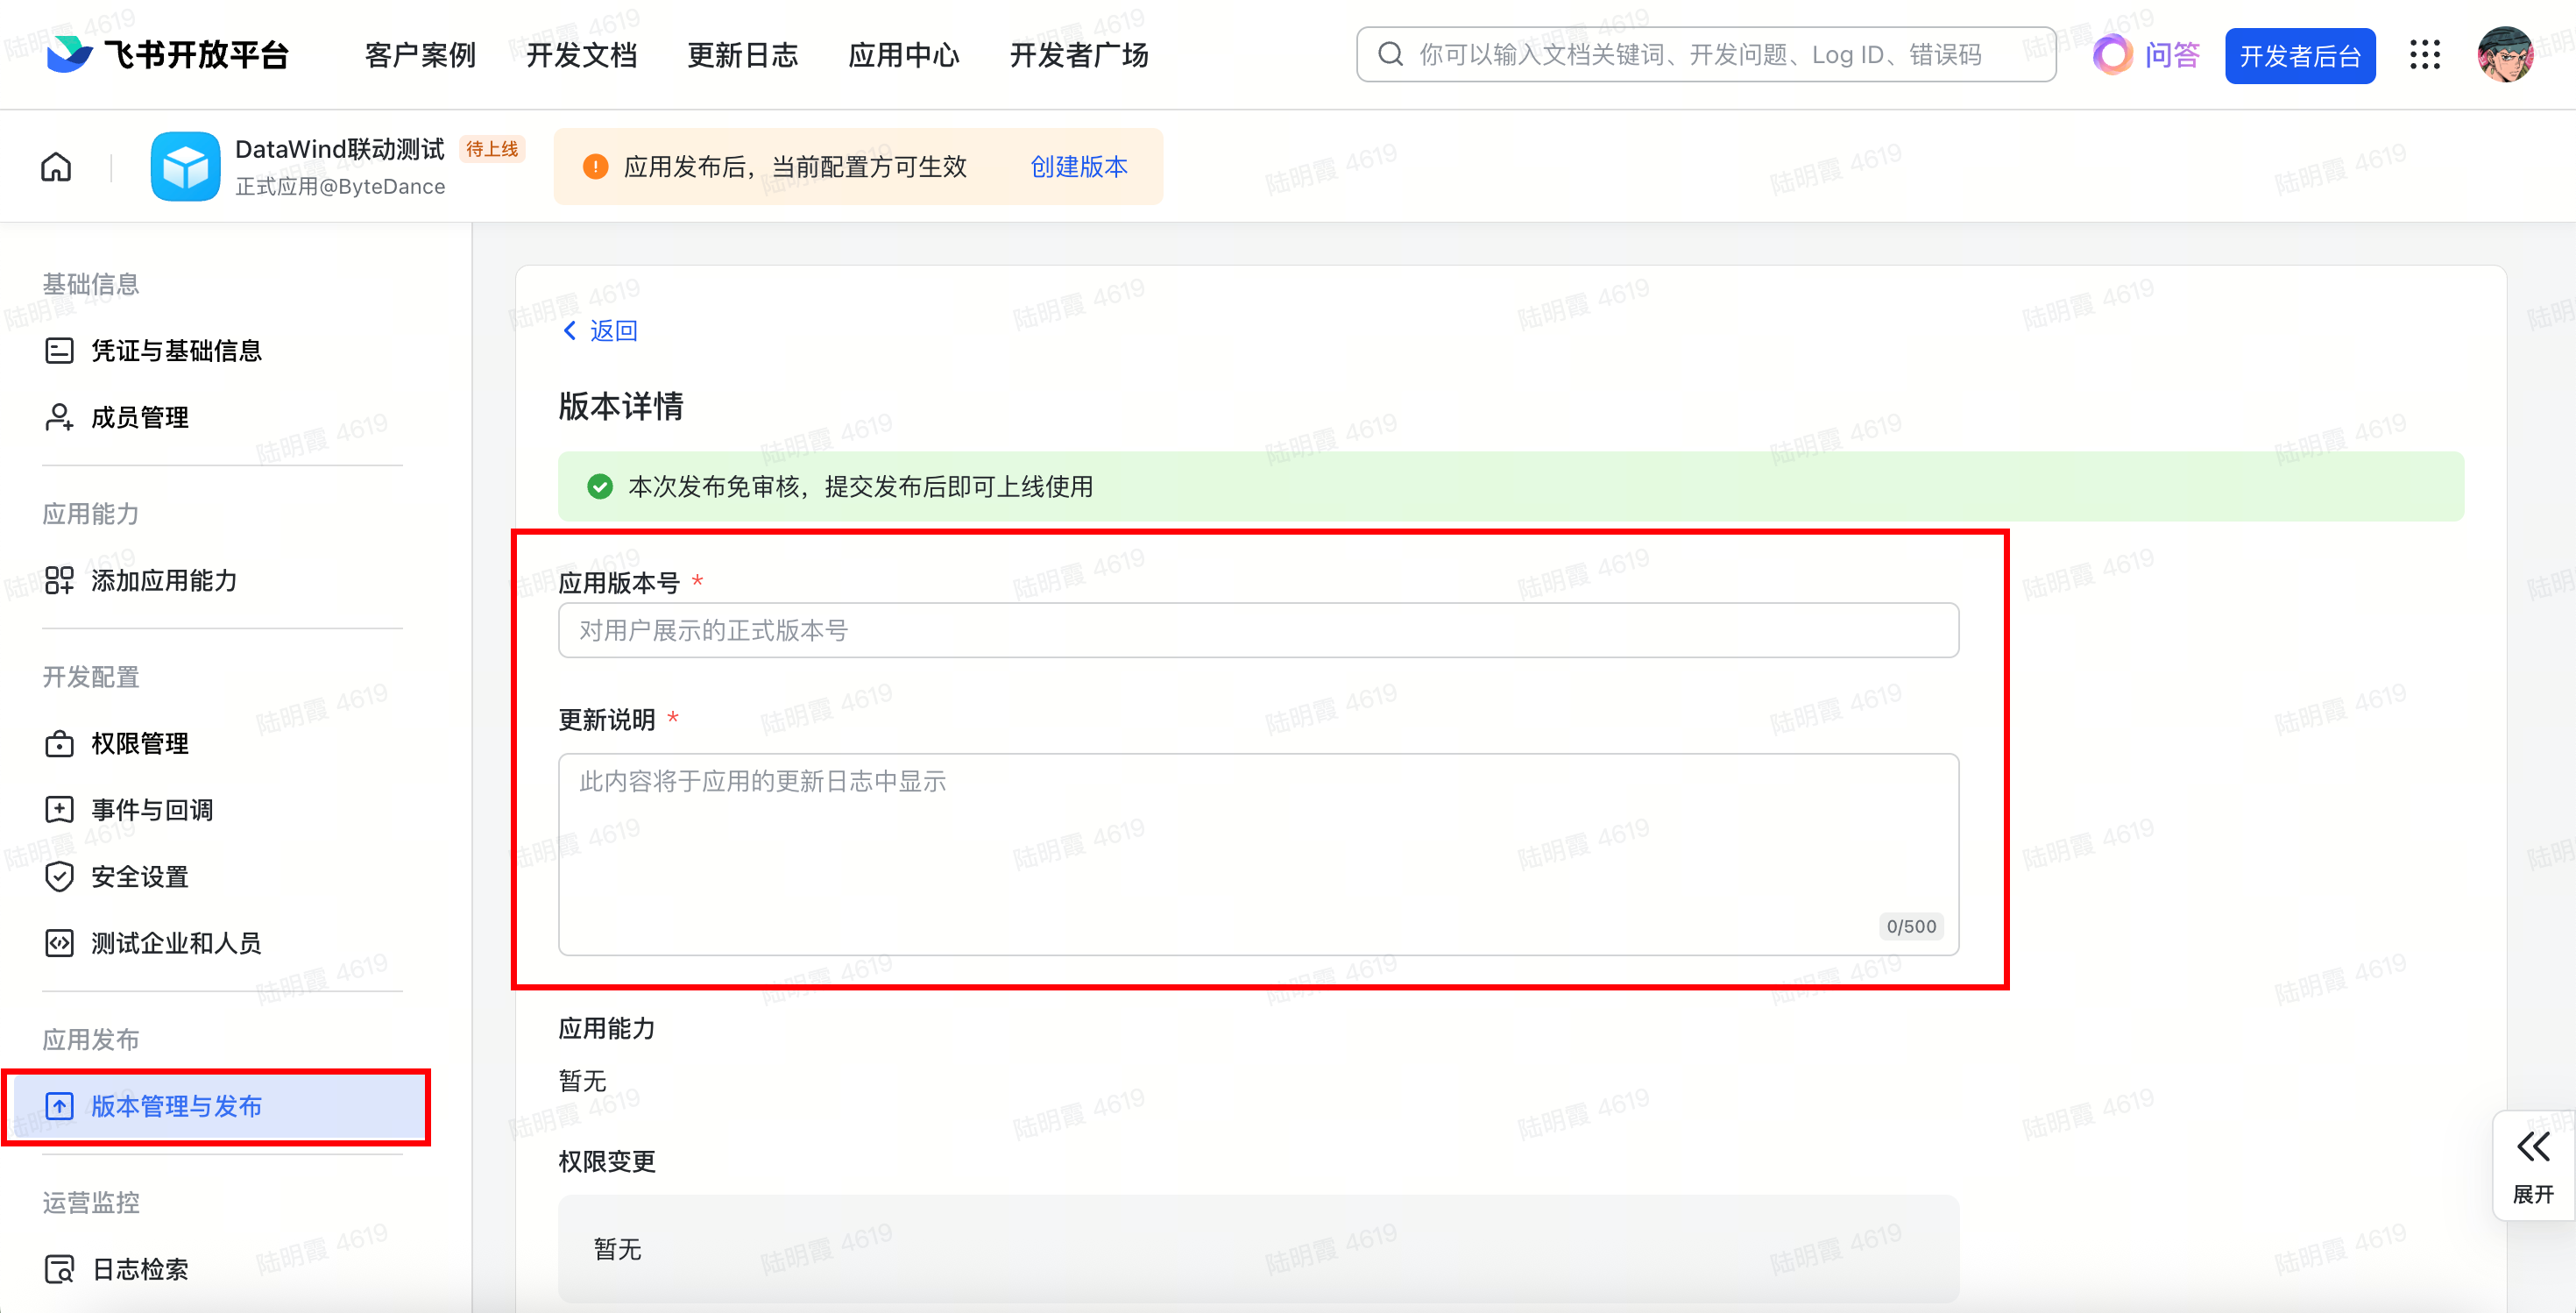Click into the 更新说明 text area
Image resolution: width=2576 pixels, height=1313 pixels.
point(1257,853)
